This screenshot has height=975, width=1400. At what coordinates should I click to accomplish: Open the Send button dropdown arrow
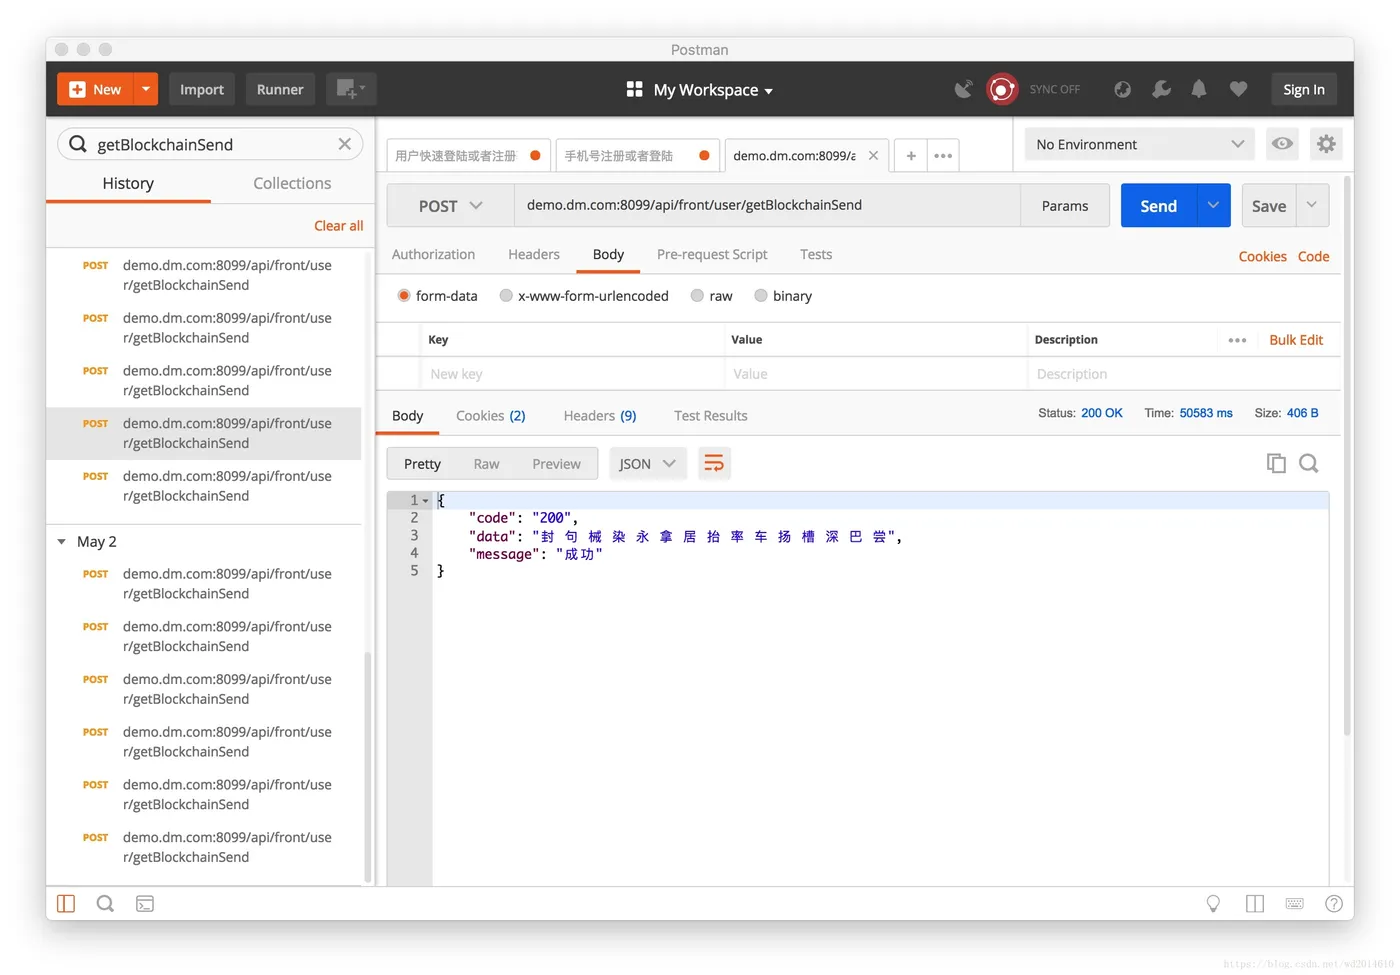pos(1213,205)
